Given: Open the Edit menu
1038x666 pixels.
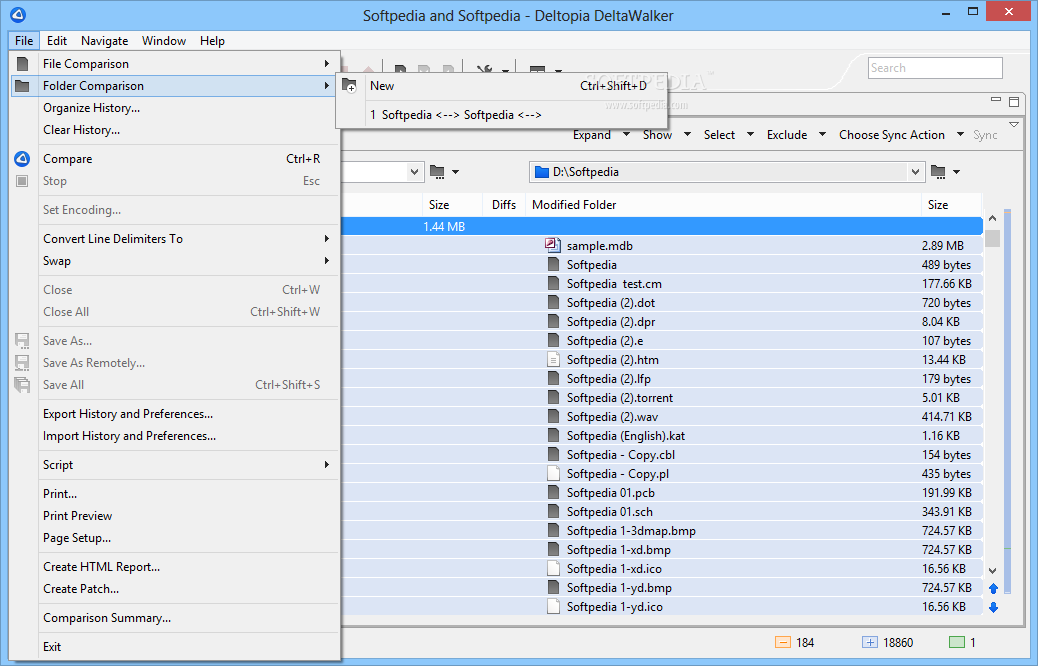Looking at the screenshot, I should tap(57, 40).
